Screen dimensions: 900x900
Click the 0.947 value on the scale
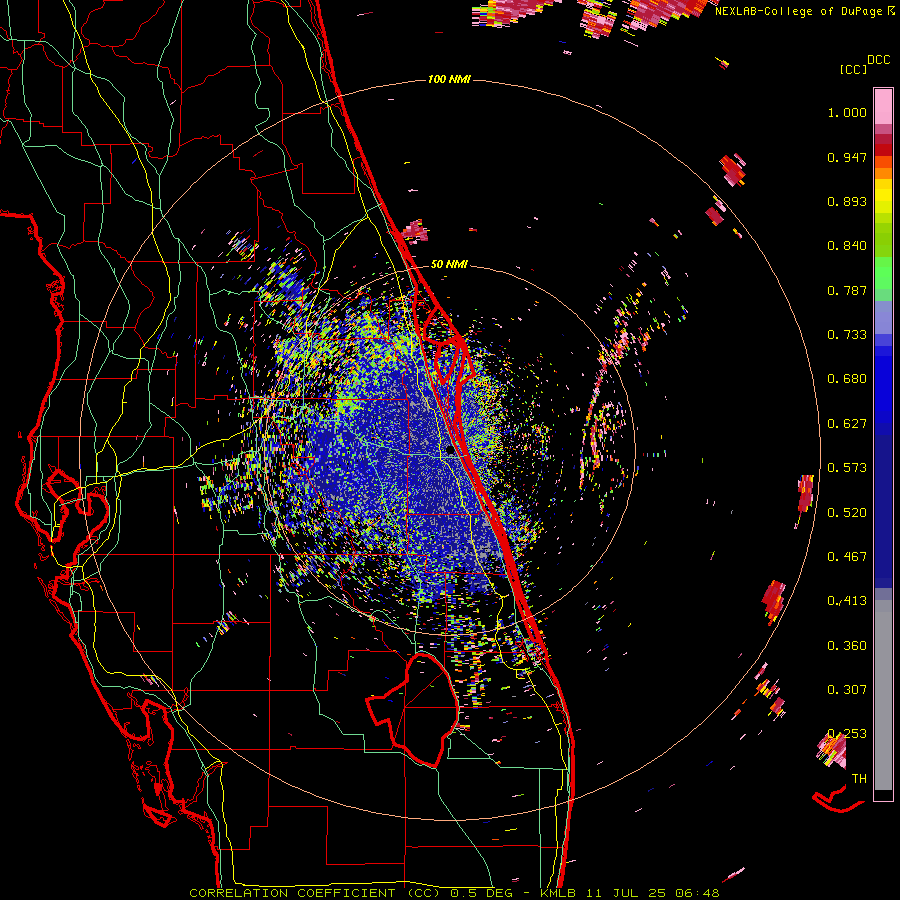coord(847,157)
